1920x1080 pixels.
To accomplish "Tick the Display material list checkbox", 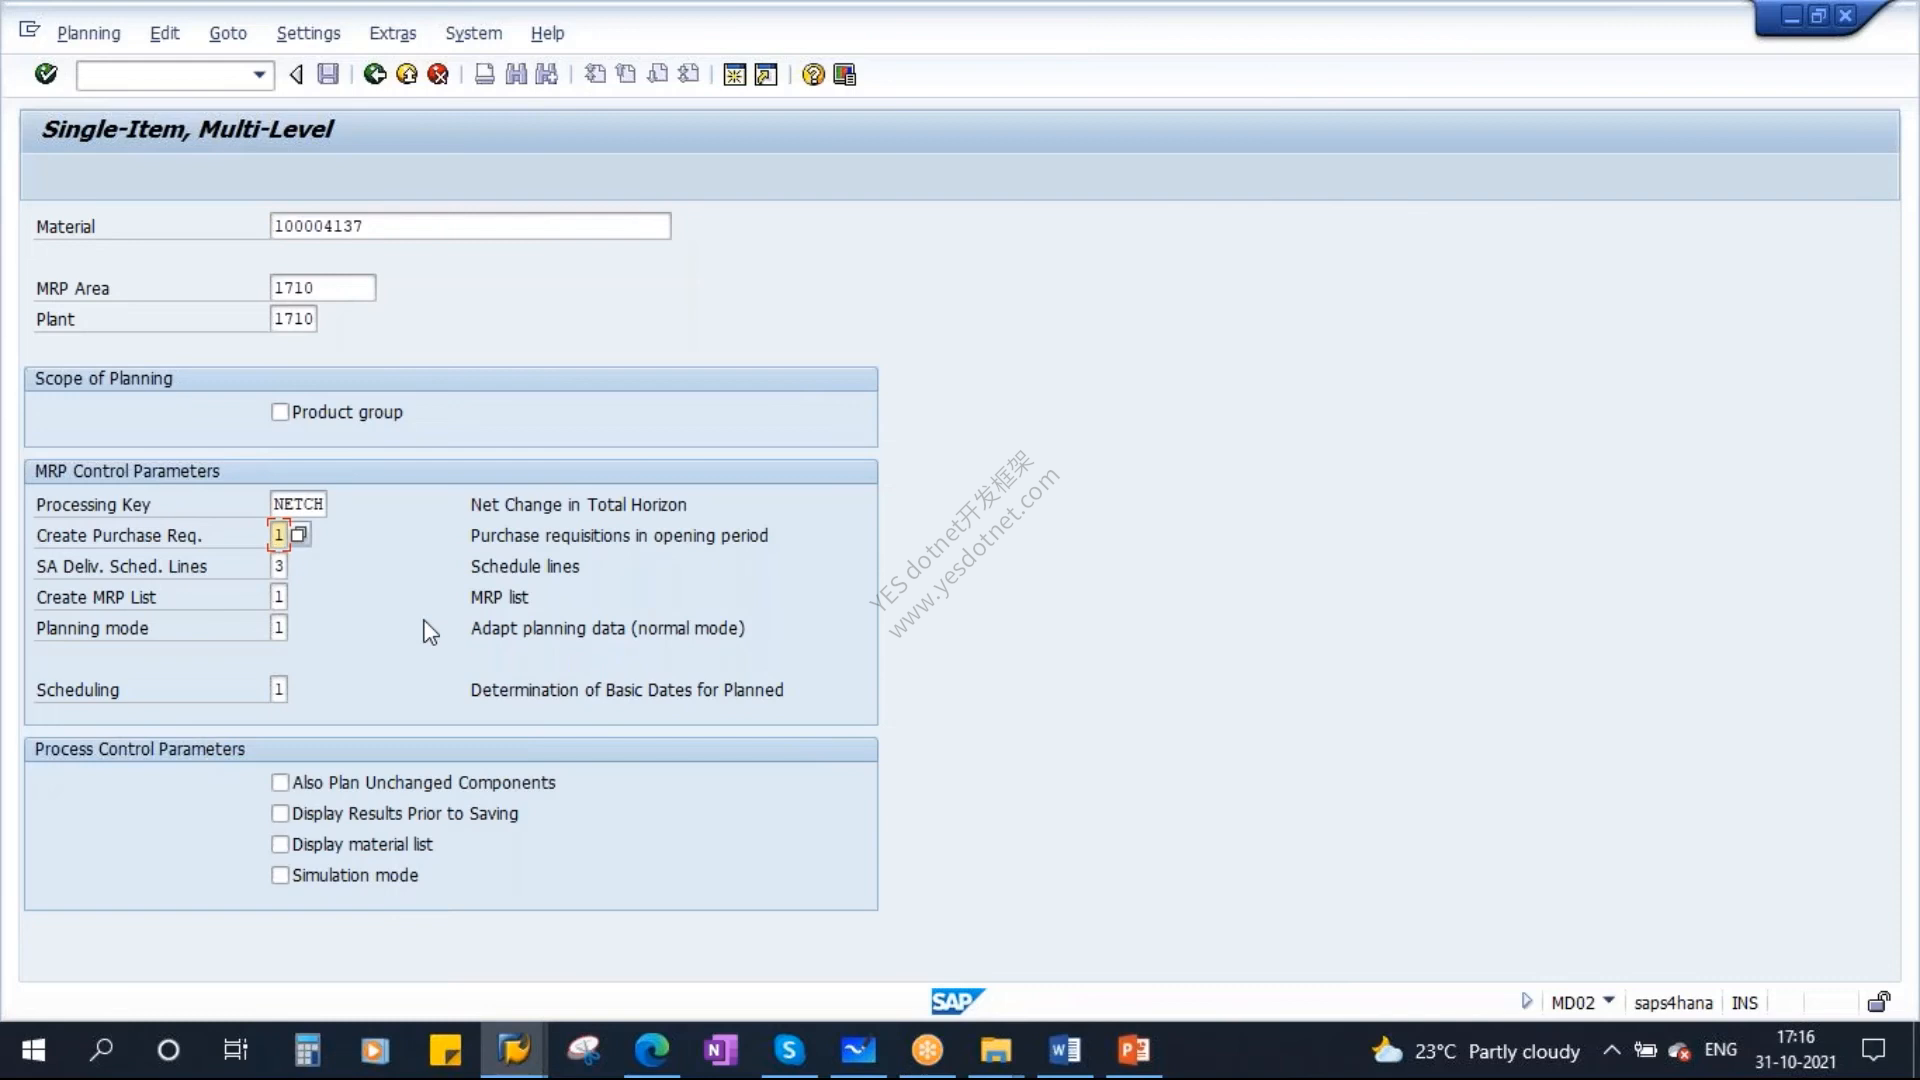I will click(x=280, y=845).
